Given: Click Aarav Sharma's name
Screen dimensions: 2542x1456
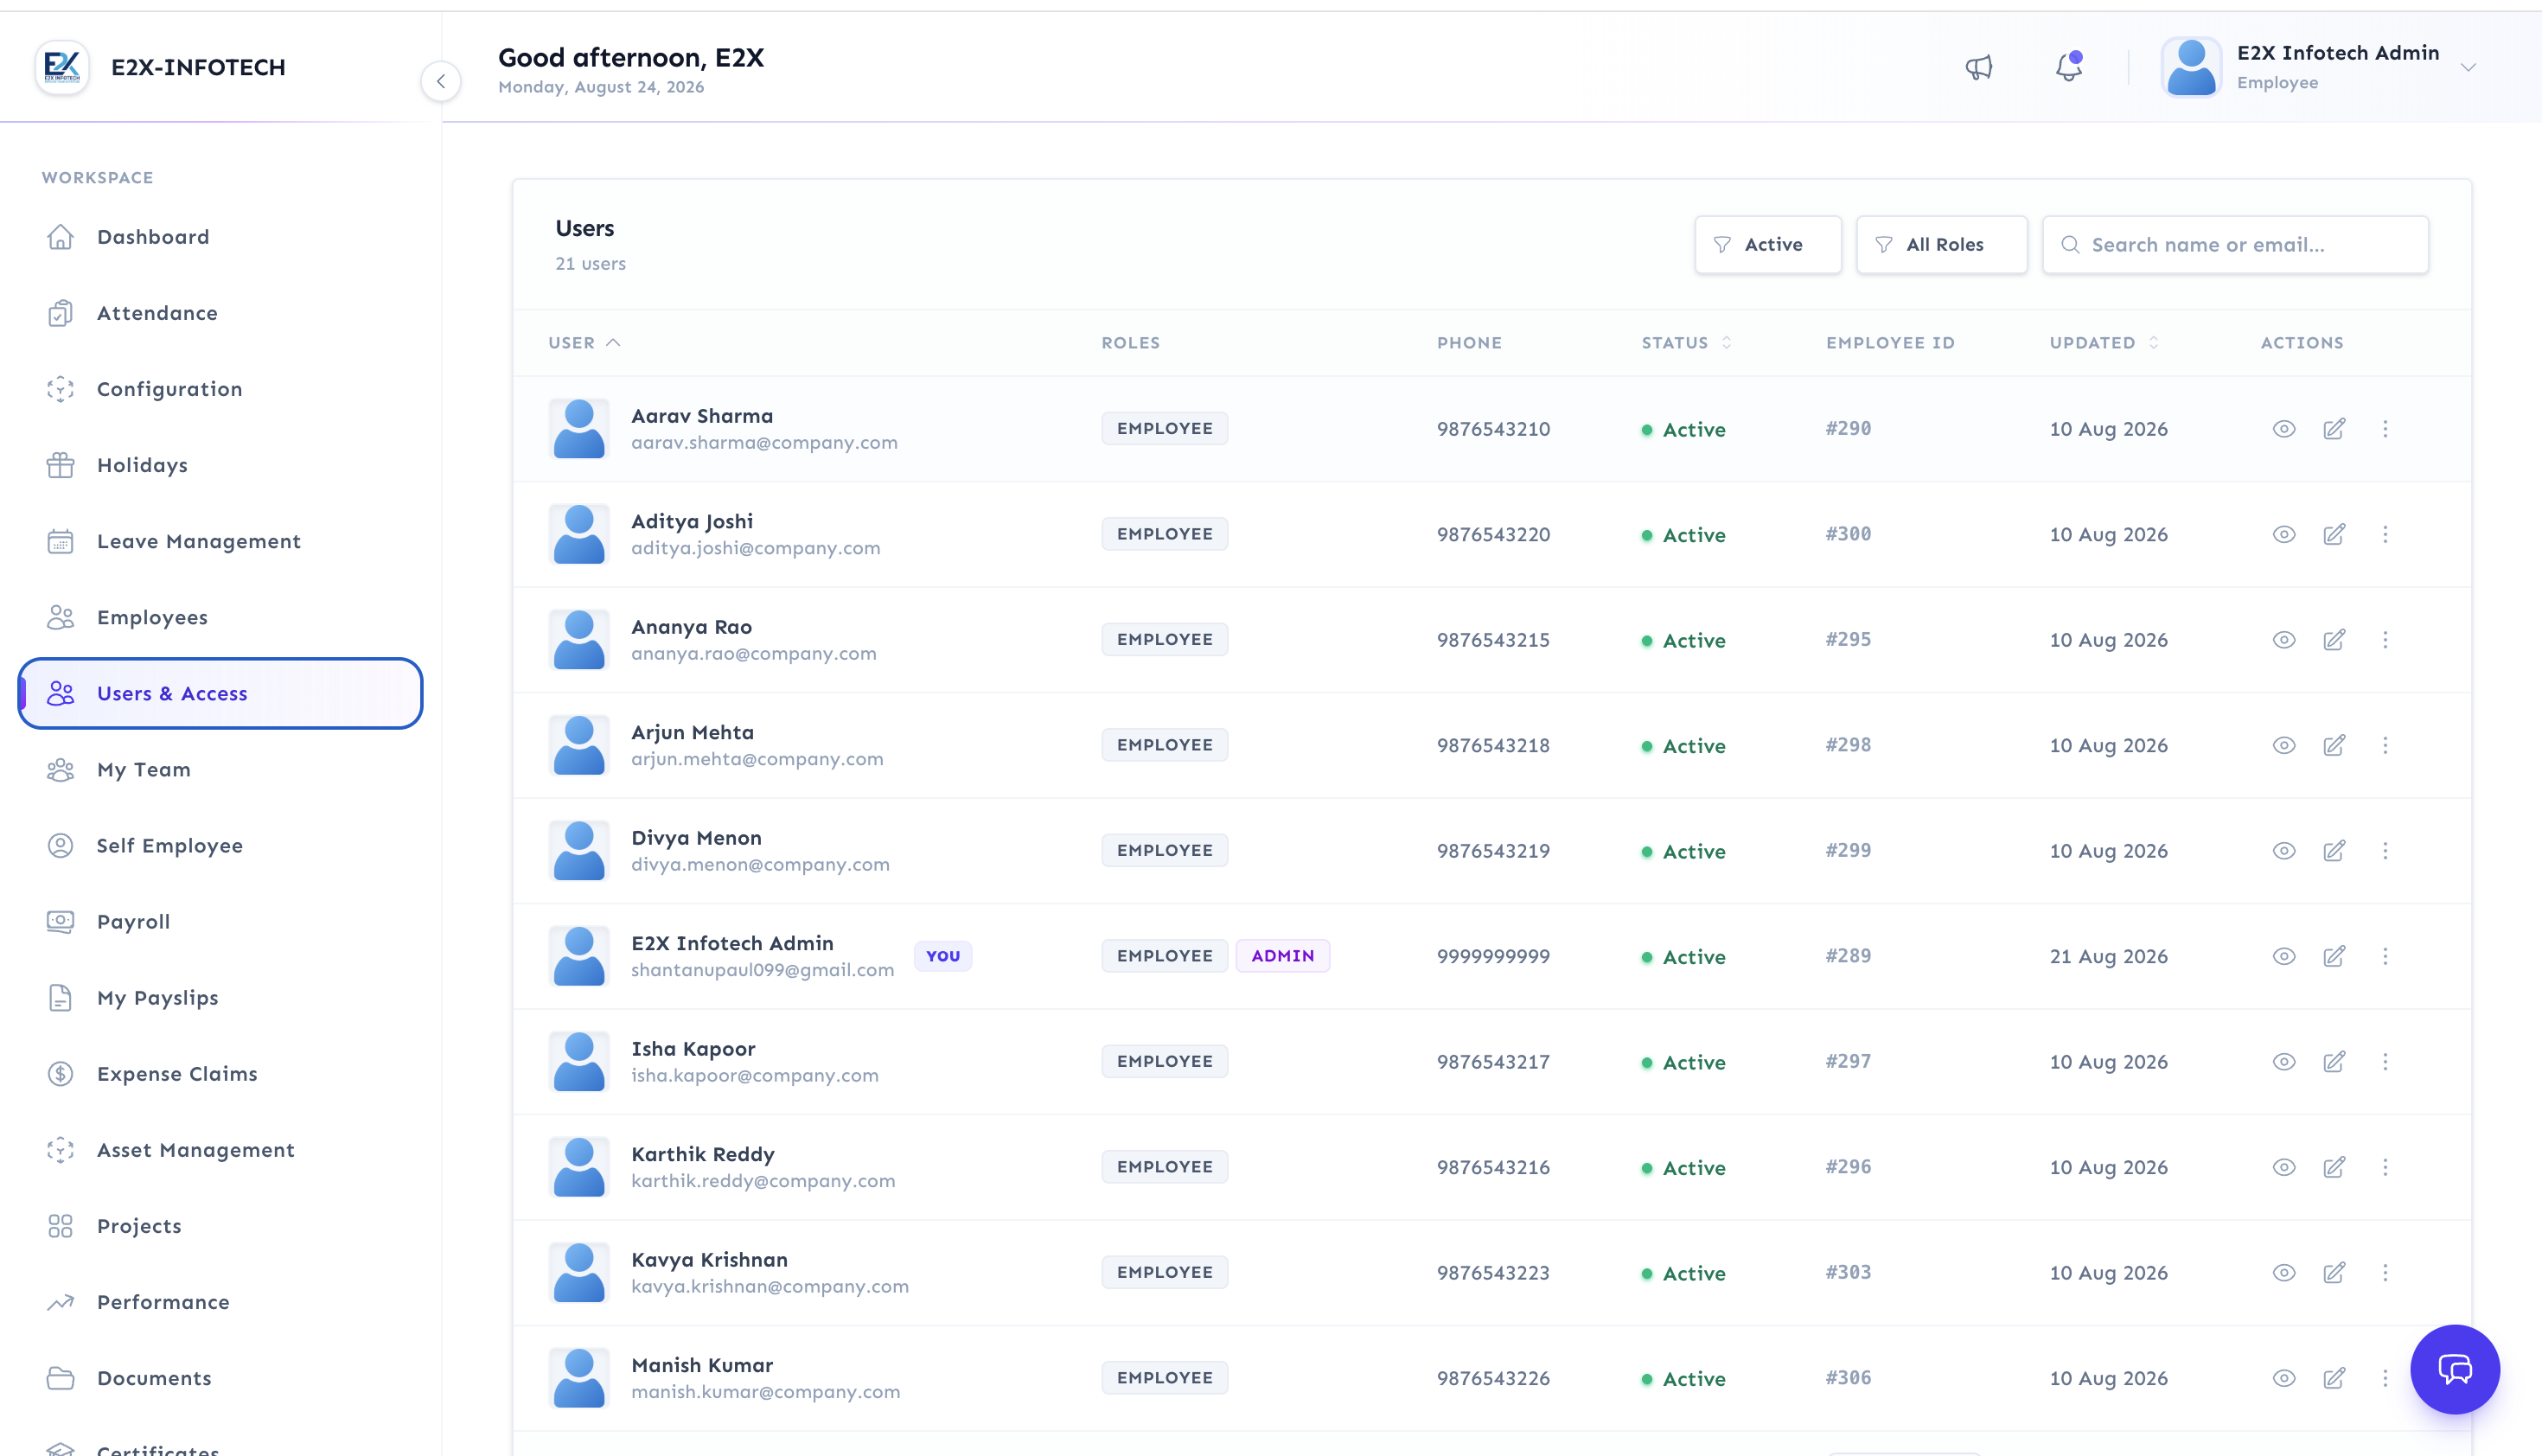Looking at the screenshot, I should (x=702, y=416).
